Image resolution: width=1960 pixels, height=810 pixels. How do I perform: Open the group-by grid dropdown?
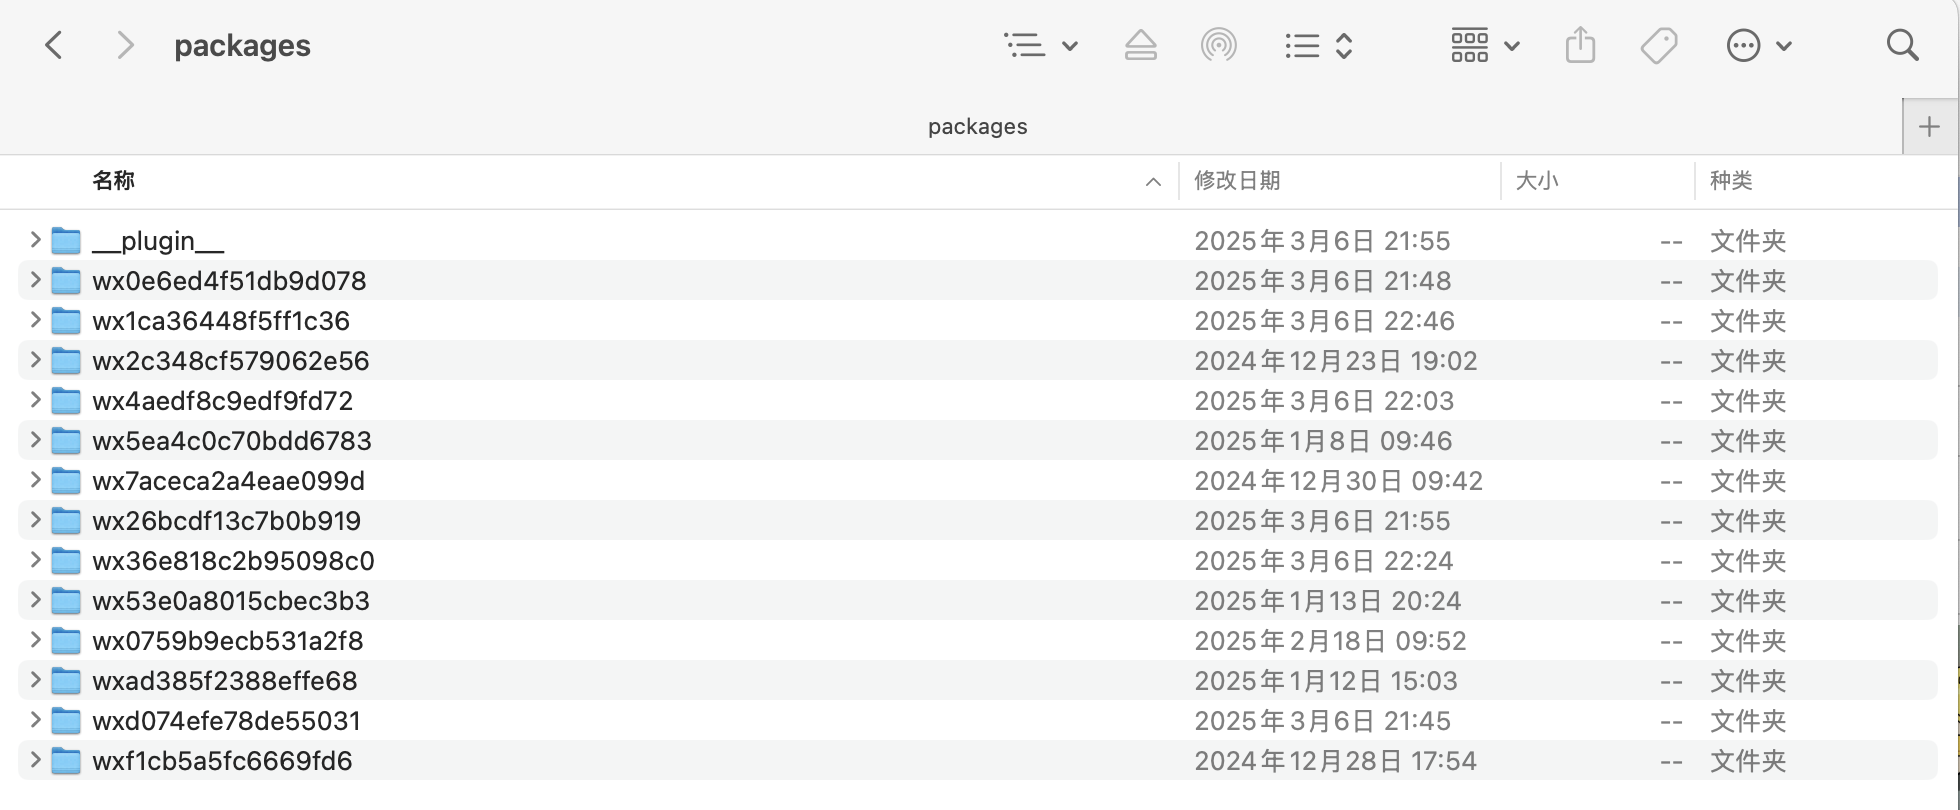tap(1484, 46)
